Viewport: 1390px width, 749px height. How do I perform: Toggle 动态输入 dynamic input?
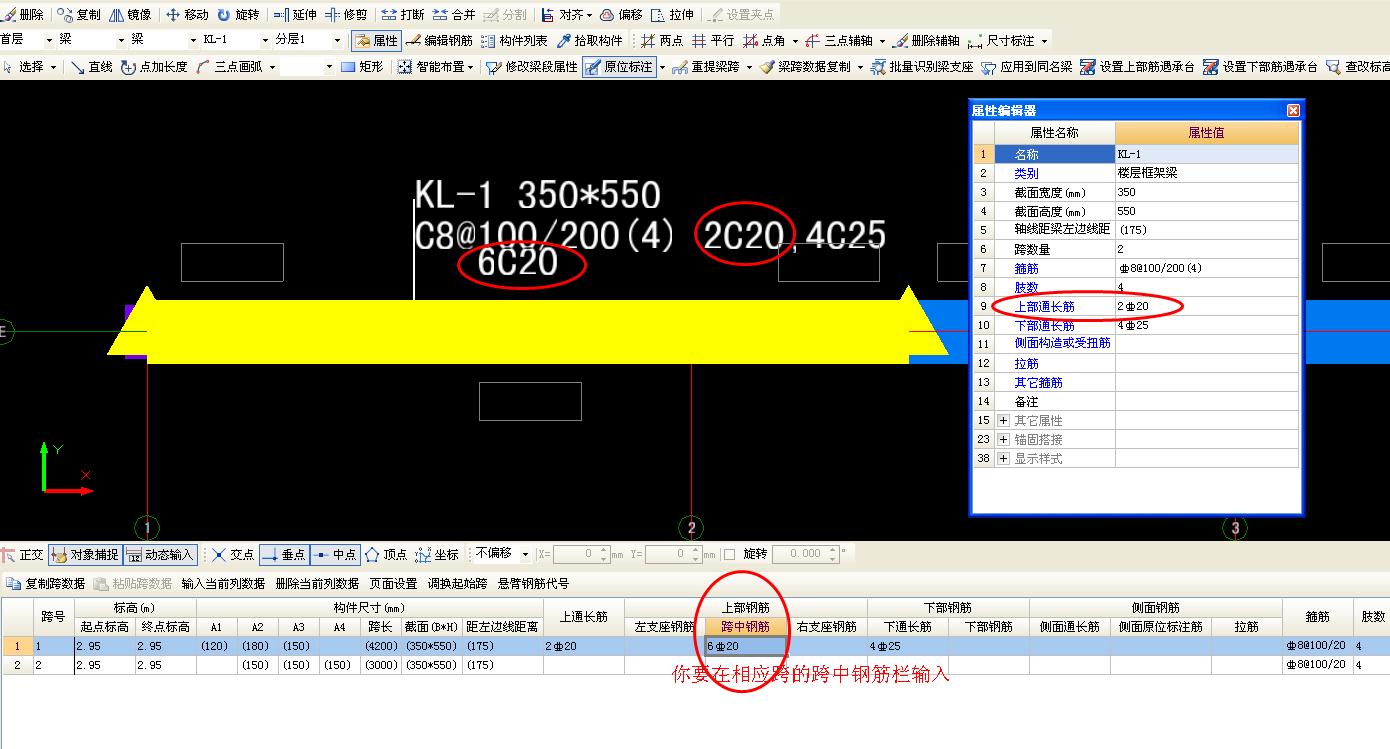[x=159, y=554]
